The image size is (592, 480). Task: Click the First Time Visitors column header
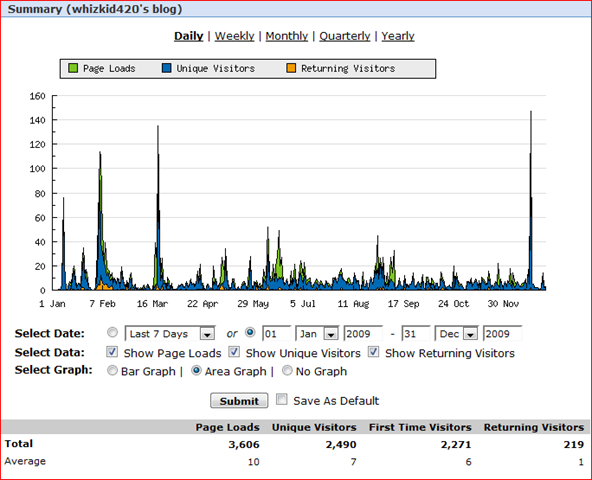(420, 427)
